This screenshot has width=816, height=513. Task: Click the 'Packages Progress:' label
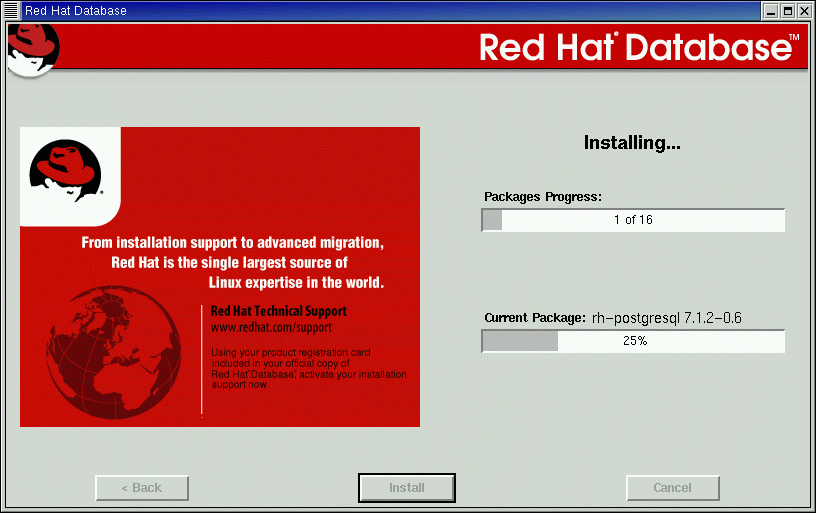point(543,197)
